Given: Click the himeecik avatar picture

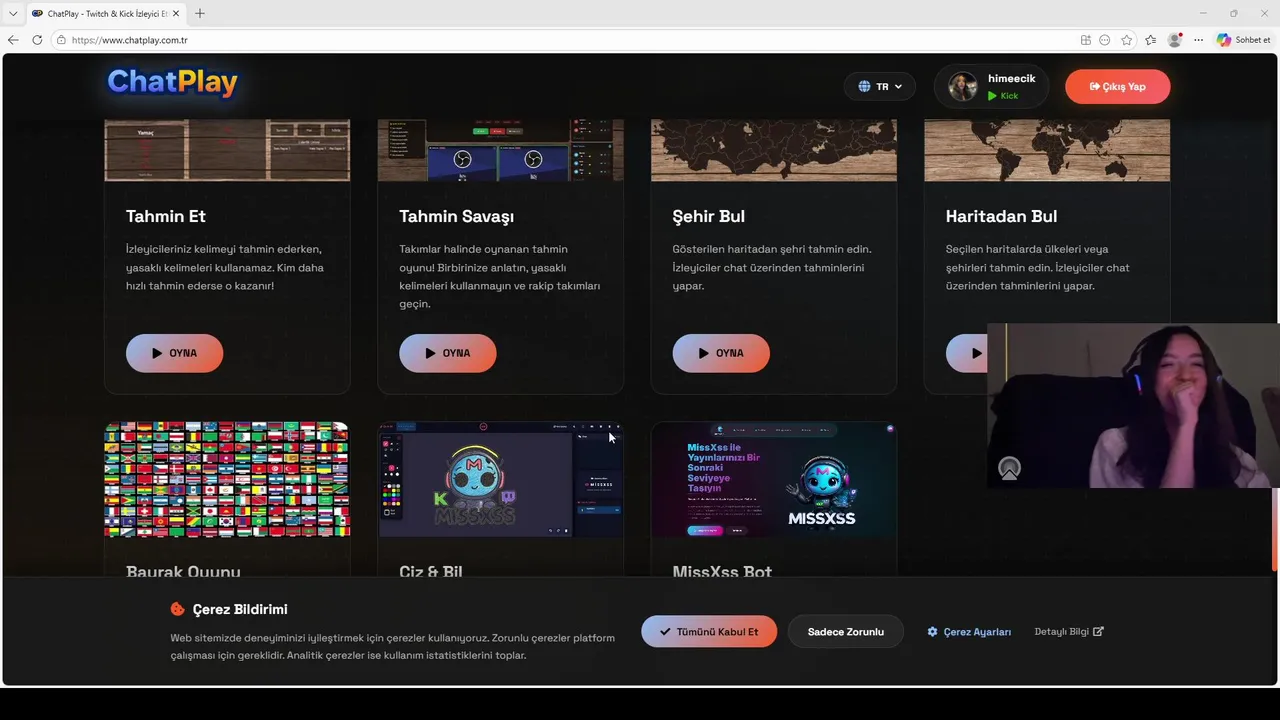Looking at the screenshot, I should coord(962,87).
